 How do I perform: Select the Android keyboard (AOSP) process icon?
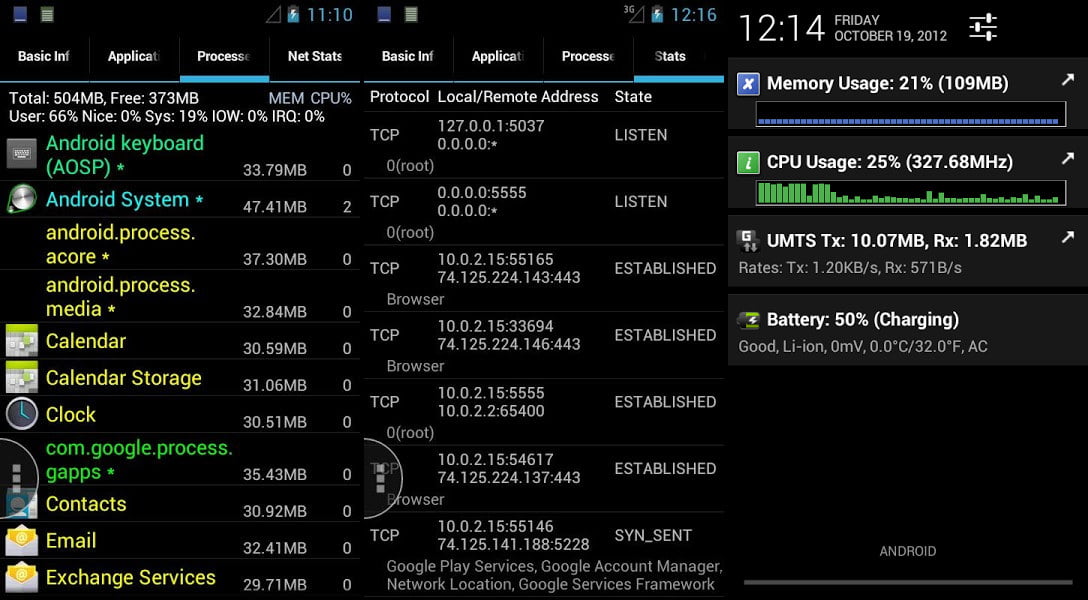(22, 155)
